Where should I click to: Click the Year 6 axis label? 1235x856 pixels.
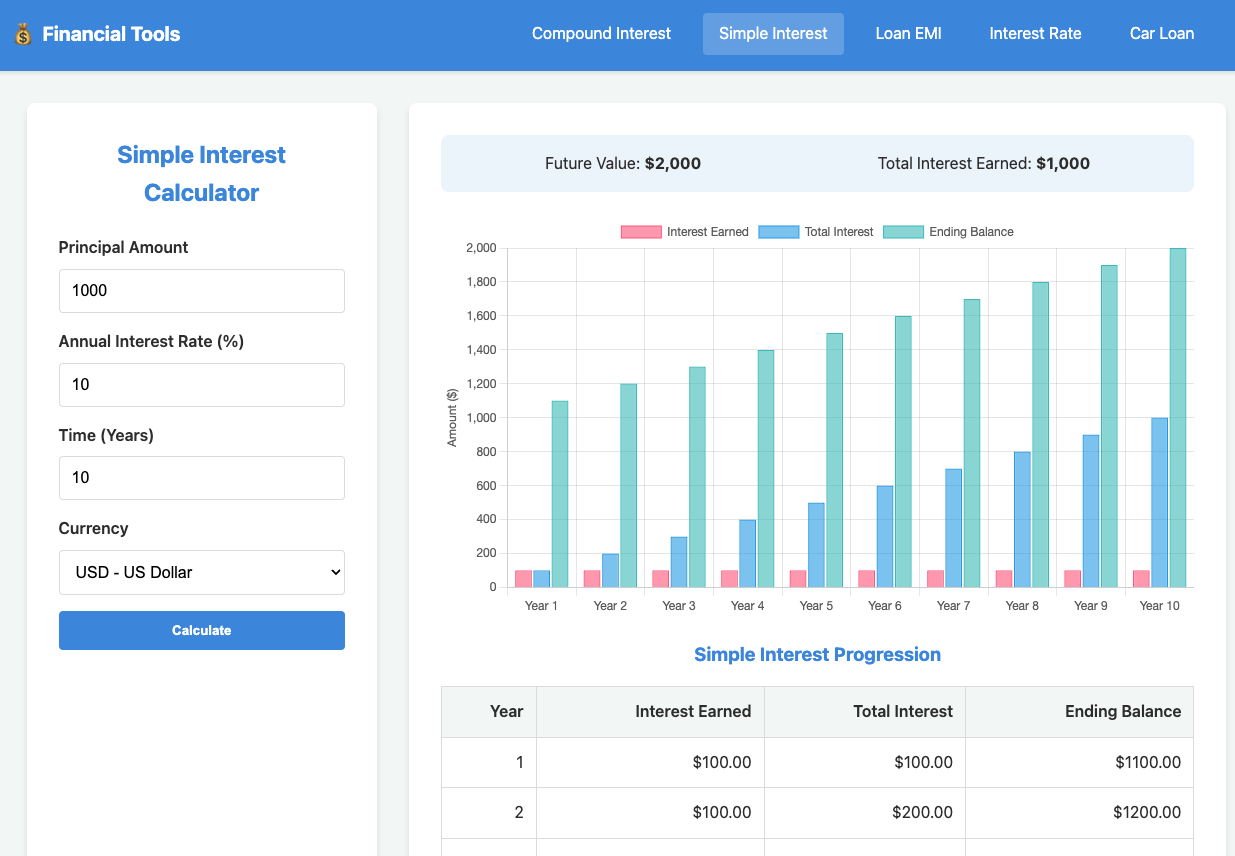pos(885,606)
